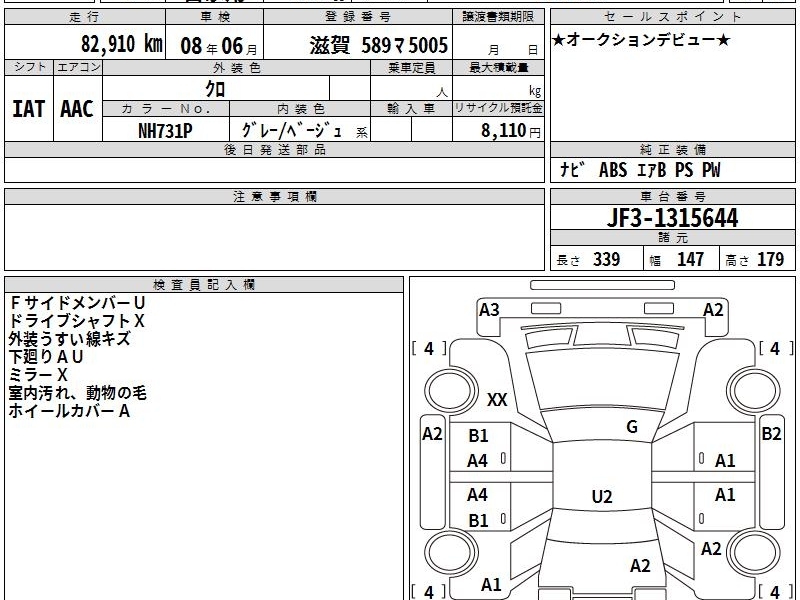This screenshot has height=600, width=800.
Task: Select the AAC air-conditioner value
Action: [77, 109]
